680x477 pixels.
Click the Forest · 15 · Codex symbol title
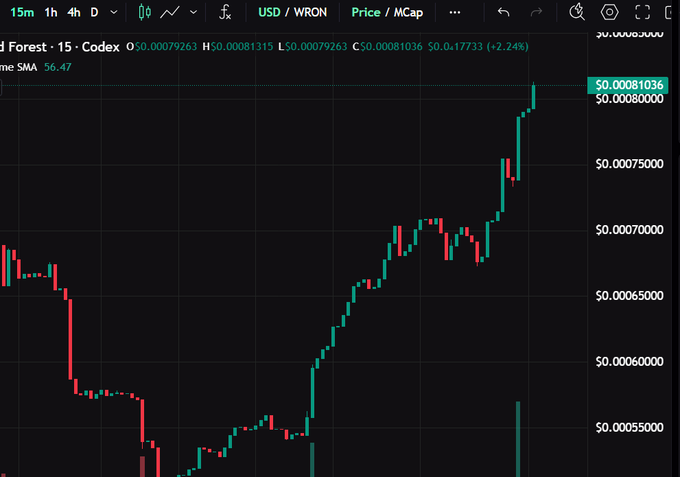click(60, 47)
